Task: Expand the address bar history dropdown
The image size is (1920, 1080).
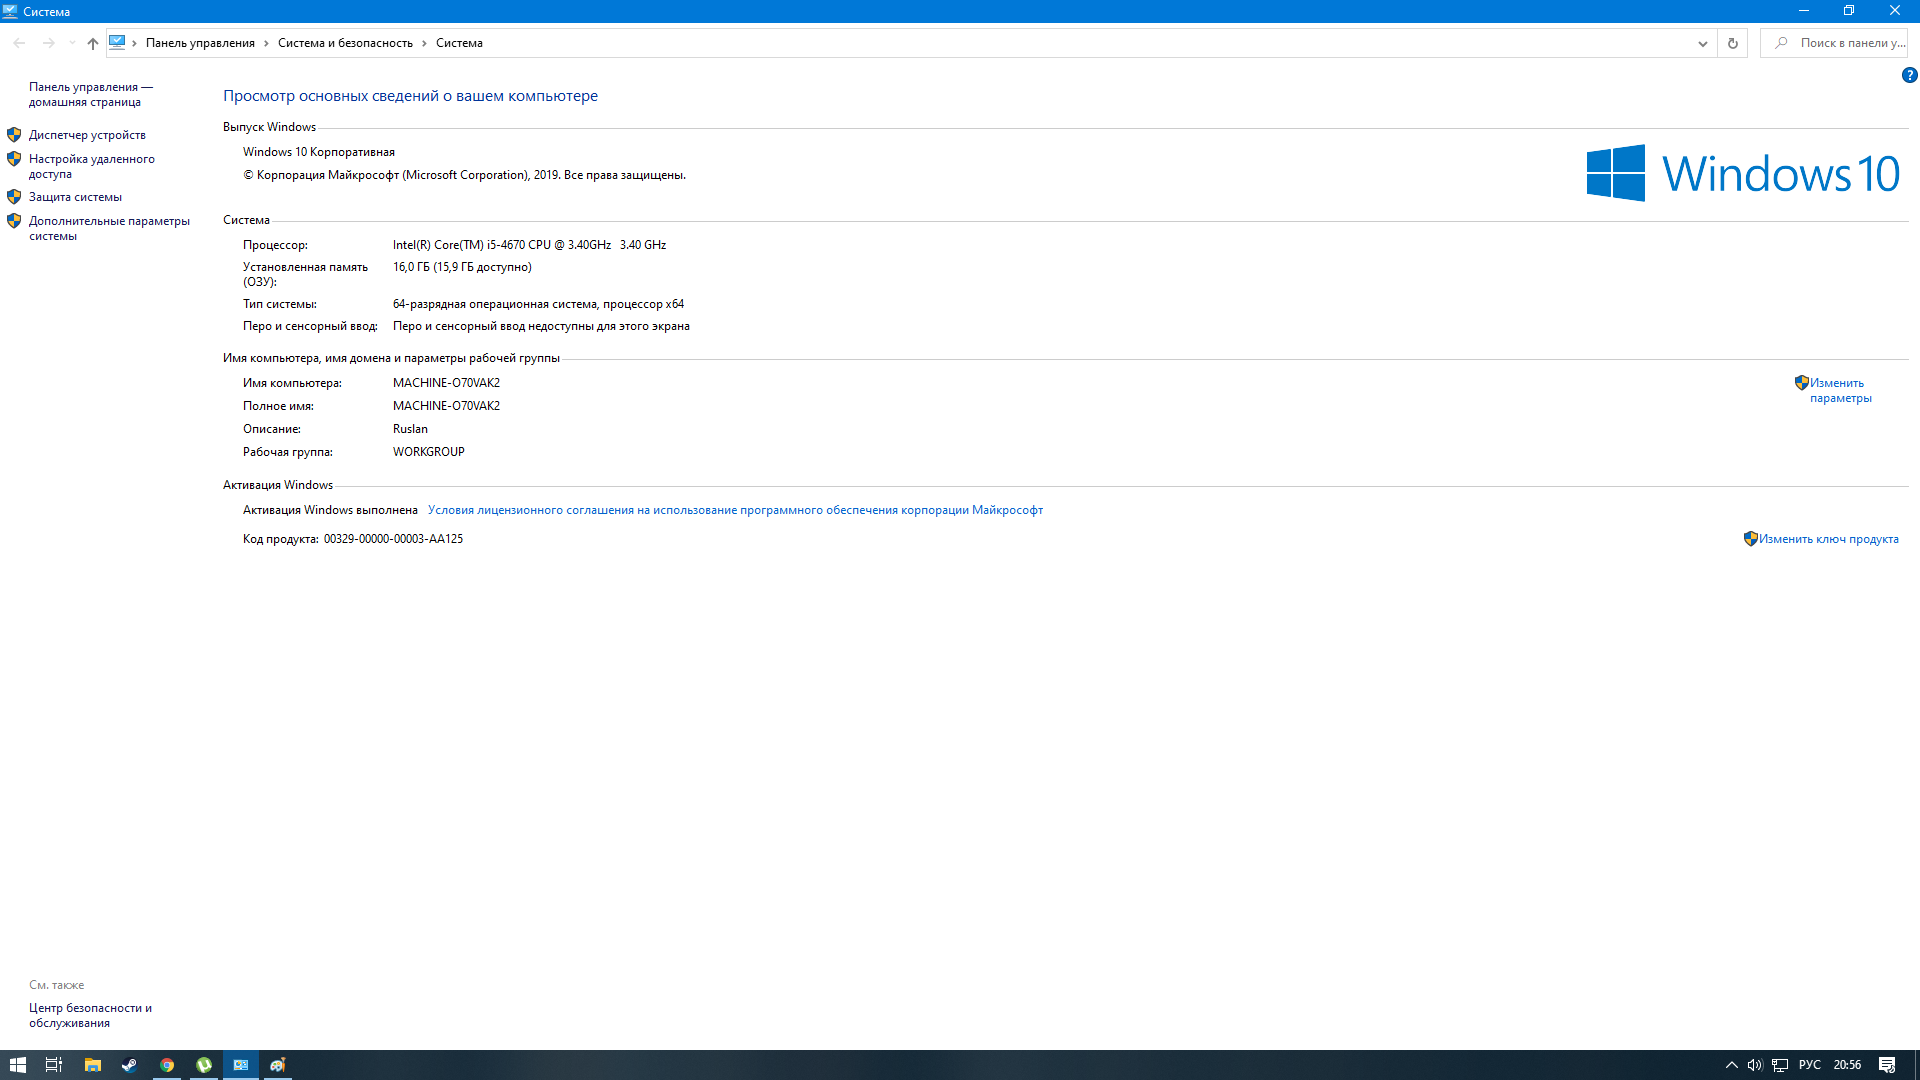Action: click(x=1702, y=43)
